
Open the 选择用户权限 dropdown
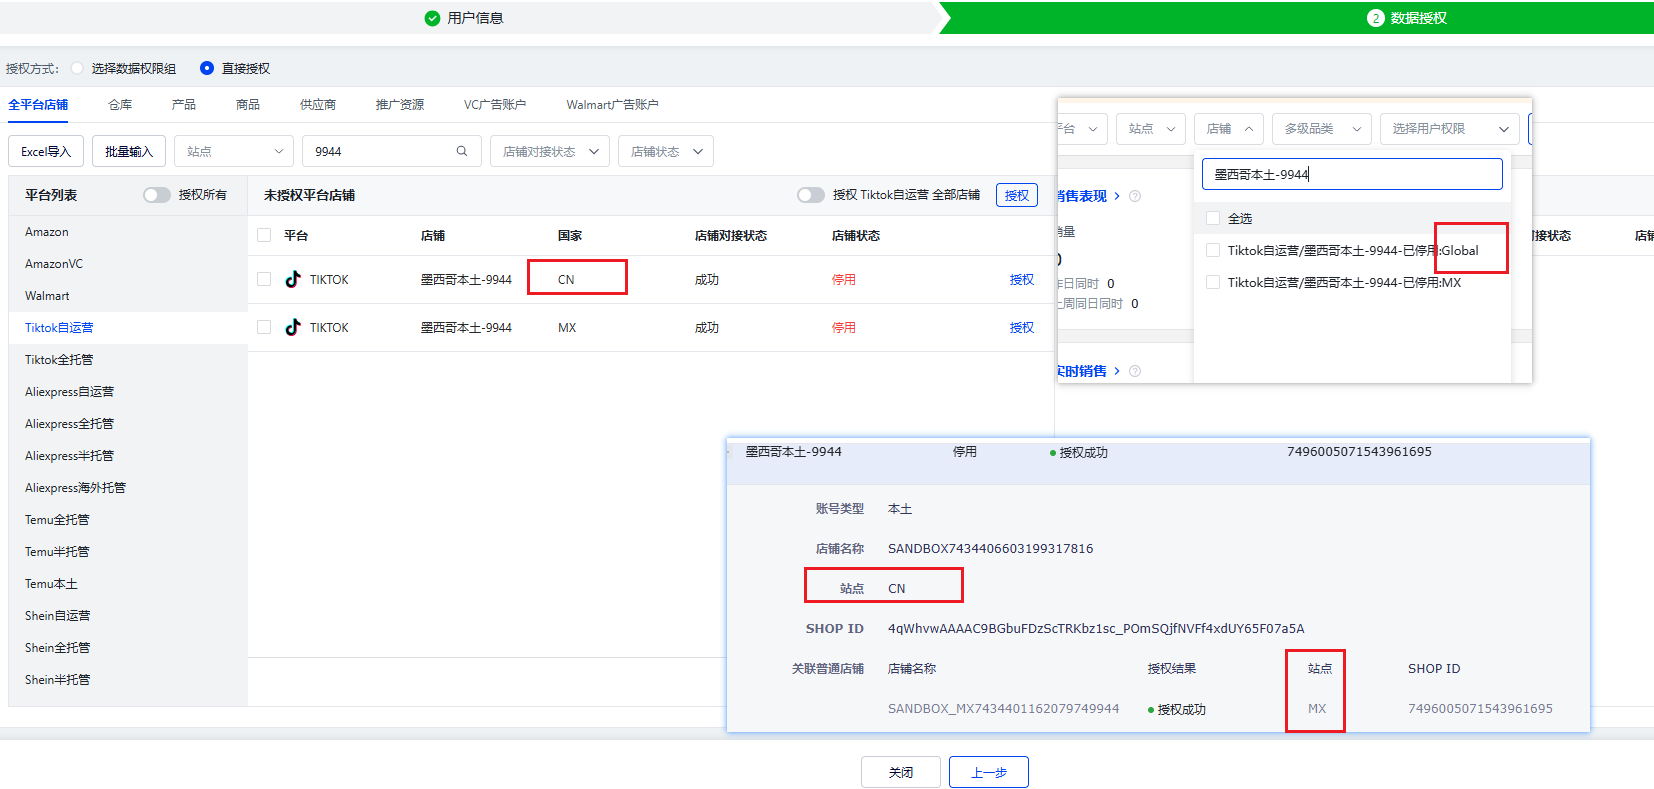[1450, 128]
